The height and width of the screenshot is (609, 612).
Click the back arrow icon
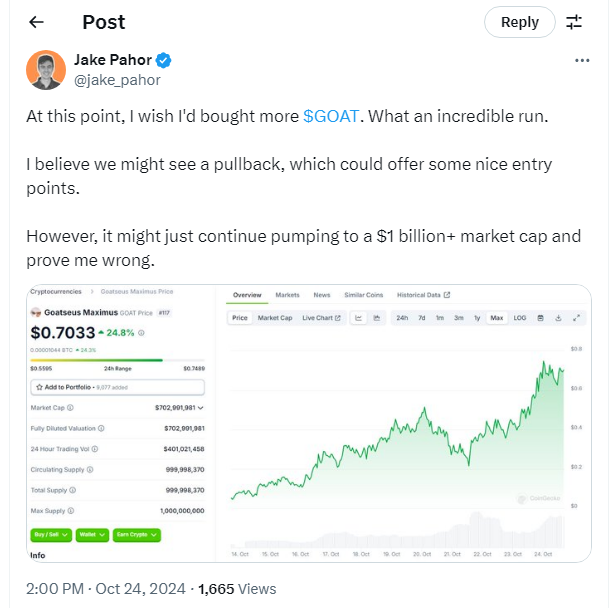click(36, 22)
